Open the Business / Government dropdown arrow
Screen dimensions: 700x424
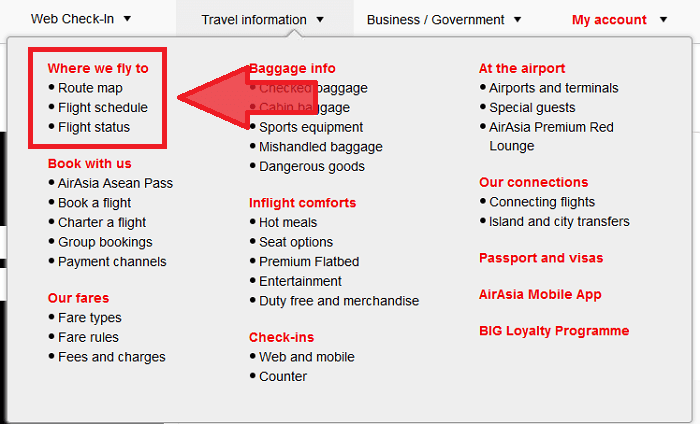point(517,19)
